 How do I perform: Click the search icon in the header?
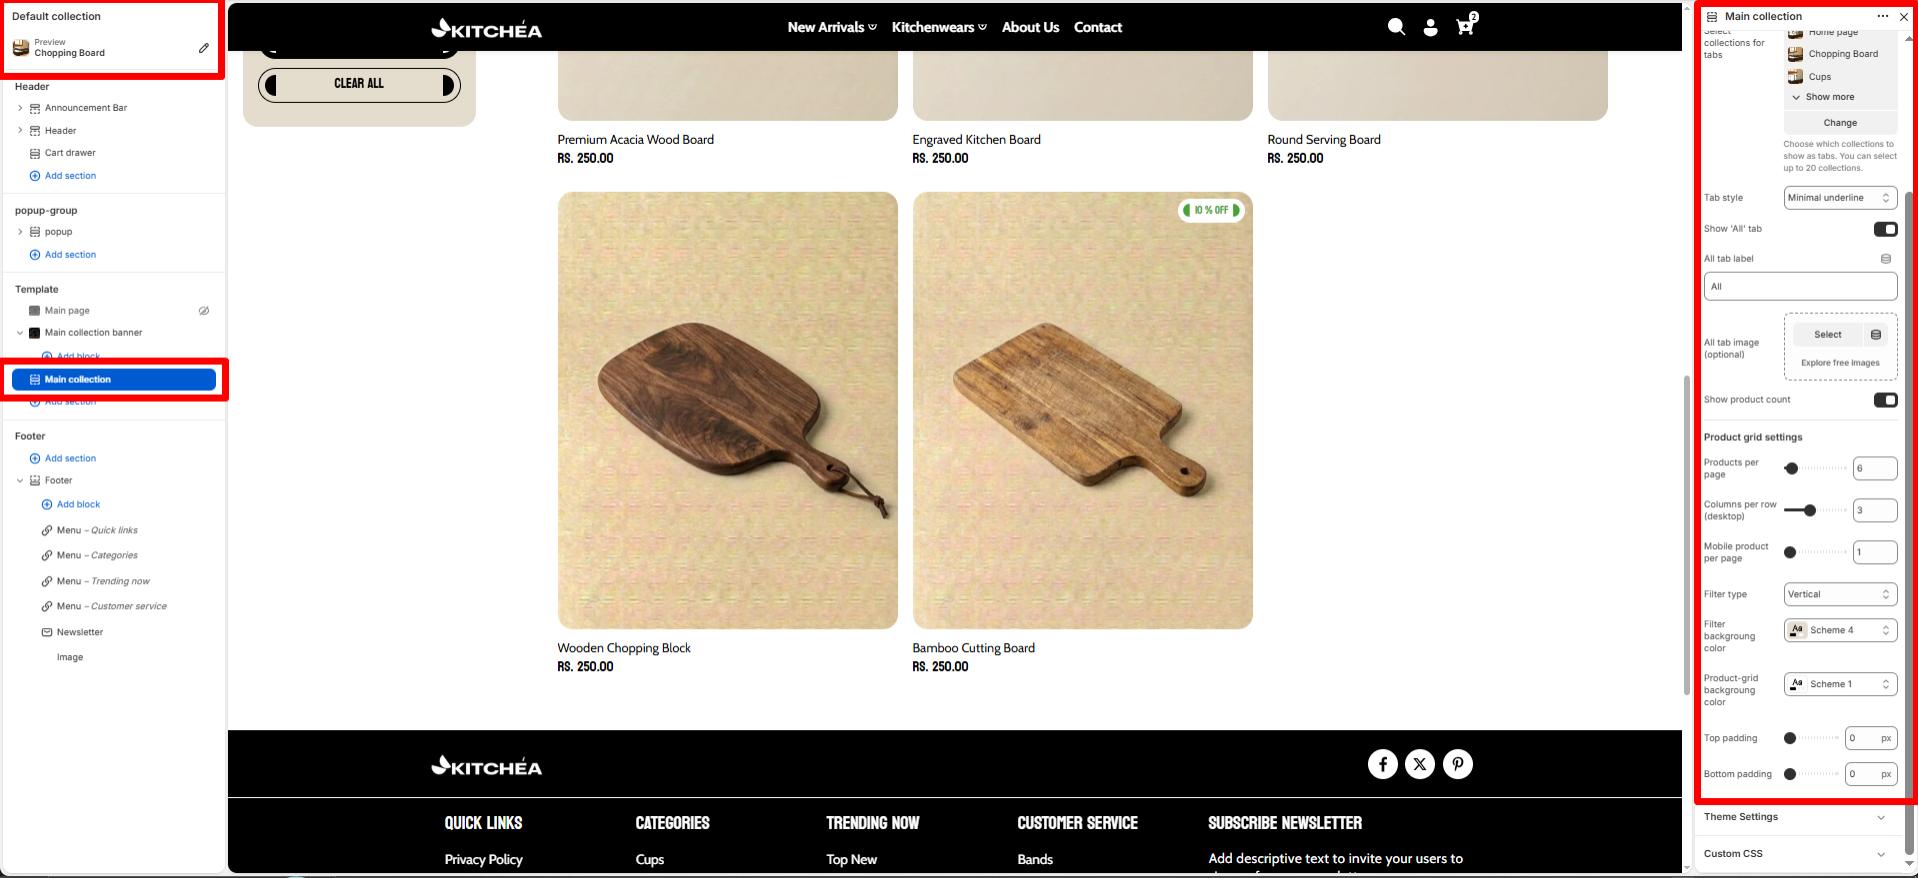(x=1396, y=27)
